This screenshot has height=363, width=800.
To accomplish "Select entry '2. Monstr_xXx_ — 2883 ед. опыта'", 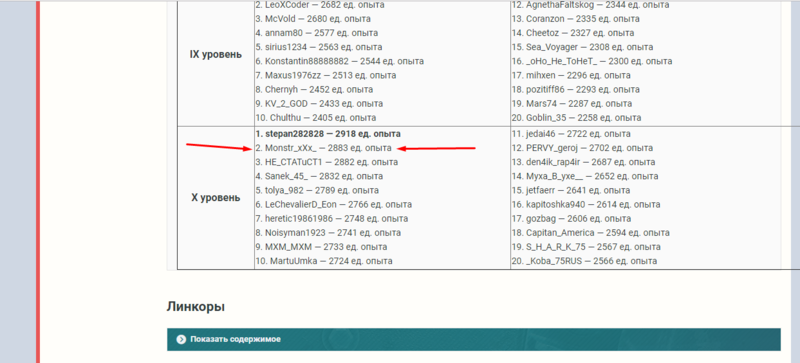I will coord(323,148).
